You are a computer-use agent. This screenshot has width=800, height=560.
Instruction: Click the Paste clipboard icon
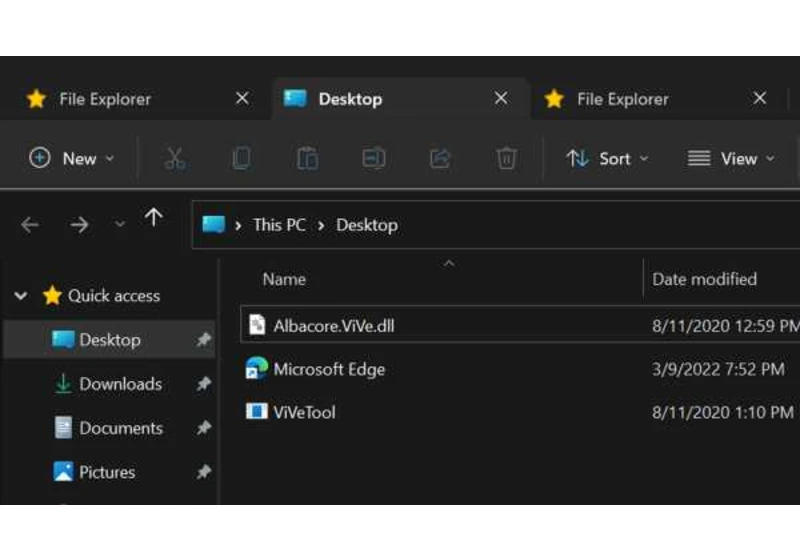pos(308,159)
